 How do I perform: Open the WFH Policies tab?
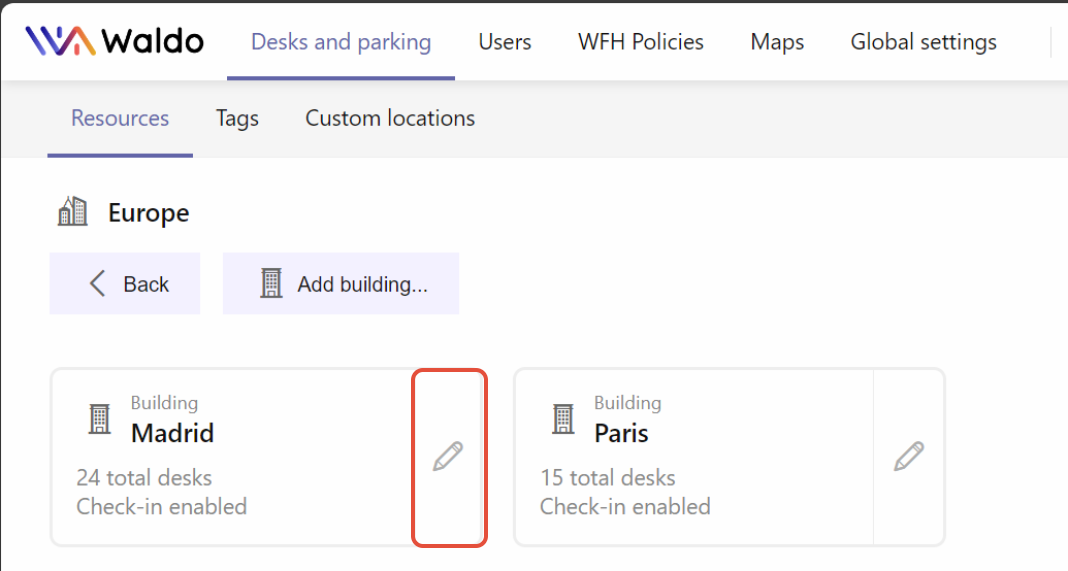(x=641, y=42)
